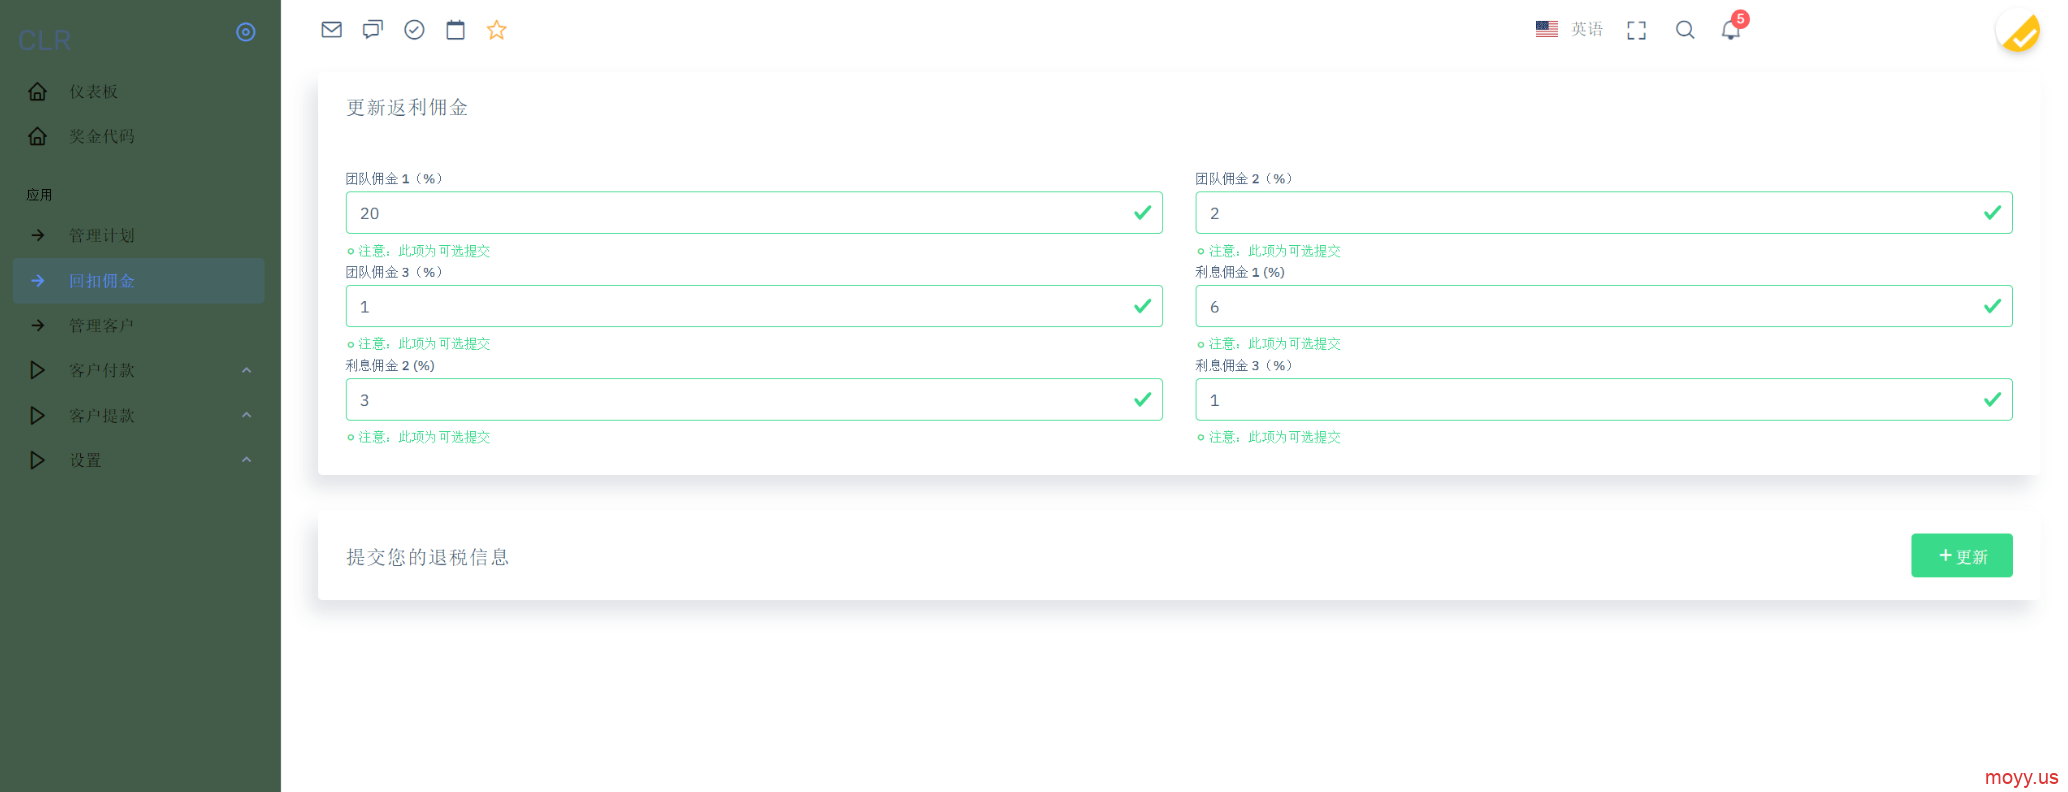Open the calendar icon in toolbar

point(455,30)
